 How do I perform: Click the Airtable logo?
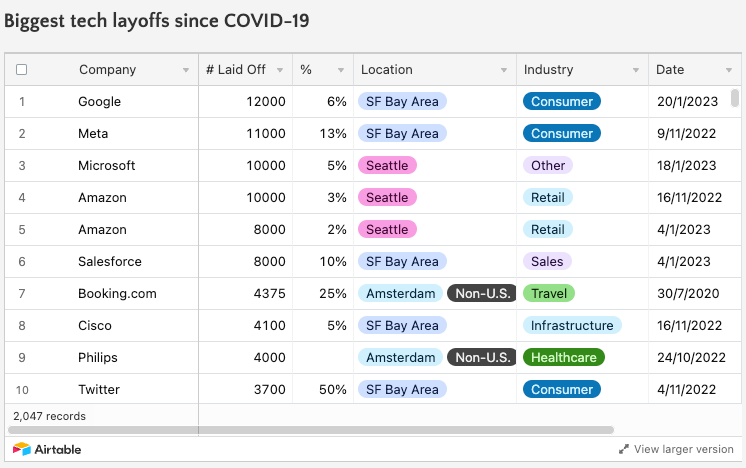[47, 449]
